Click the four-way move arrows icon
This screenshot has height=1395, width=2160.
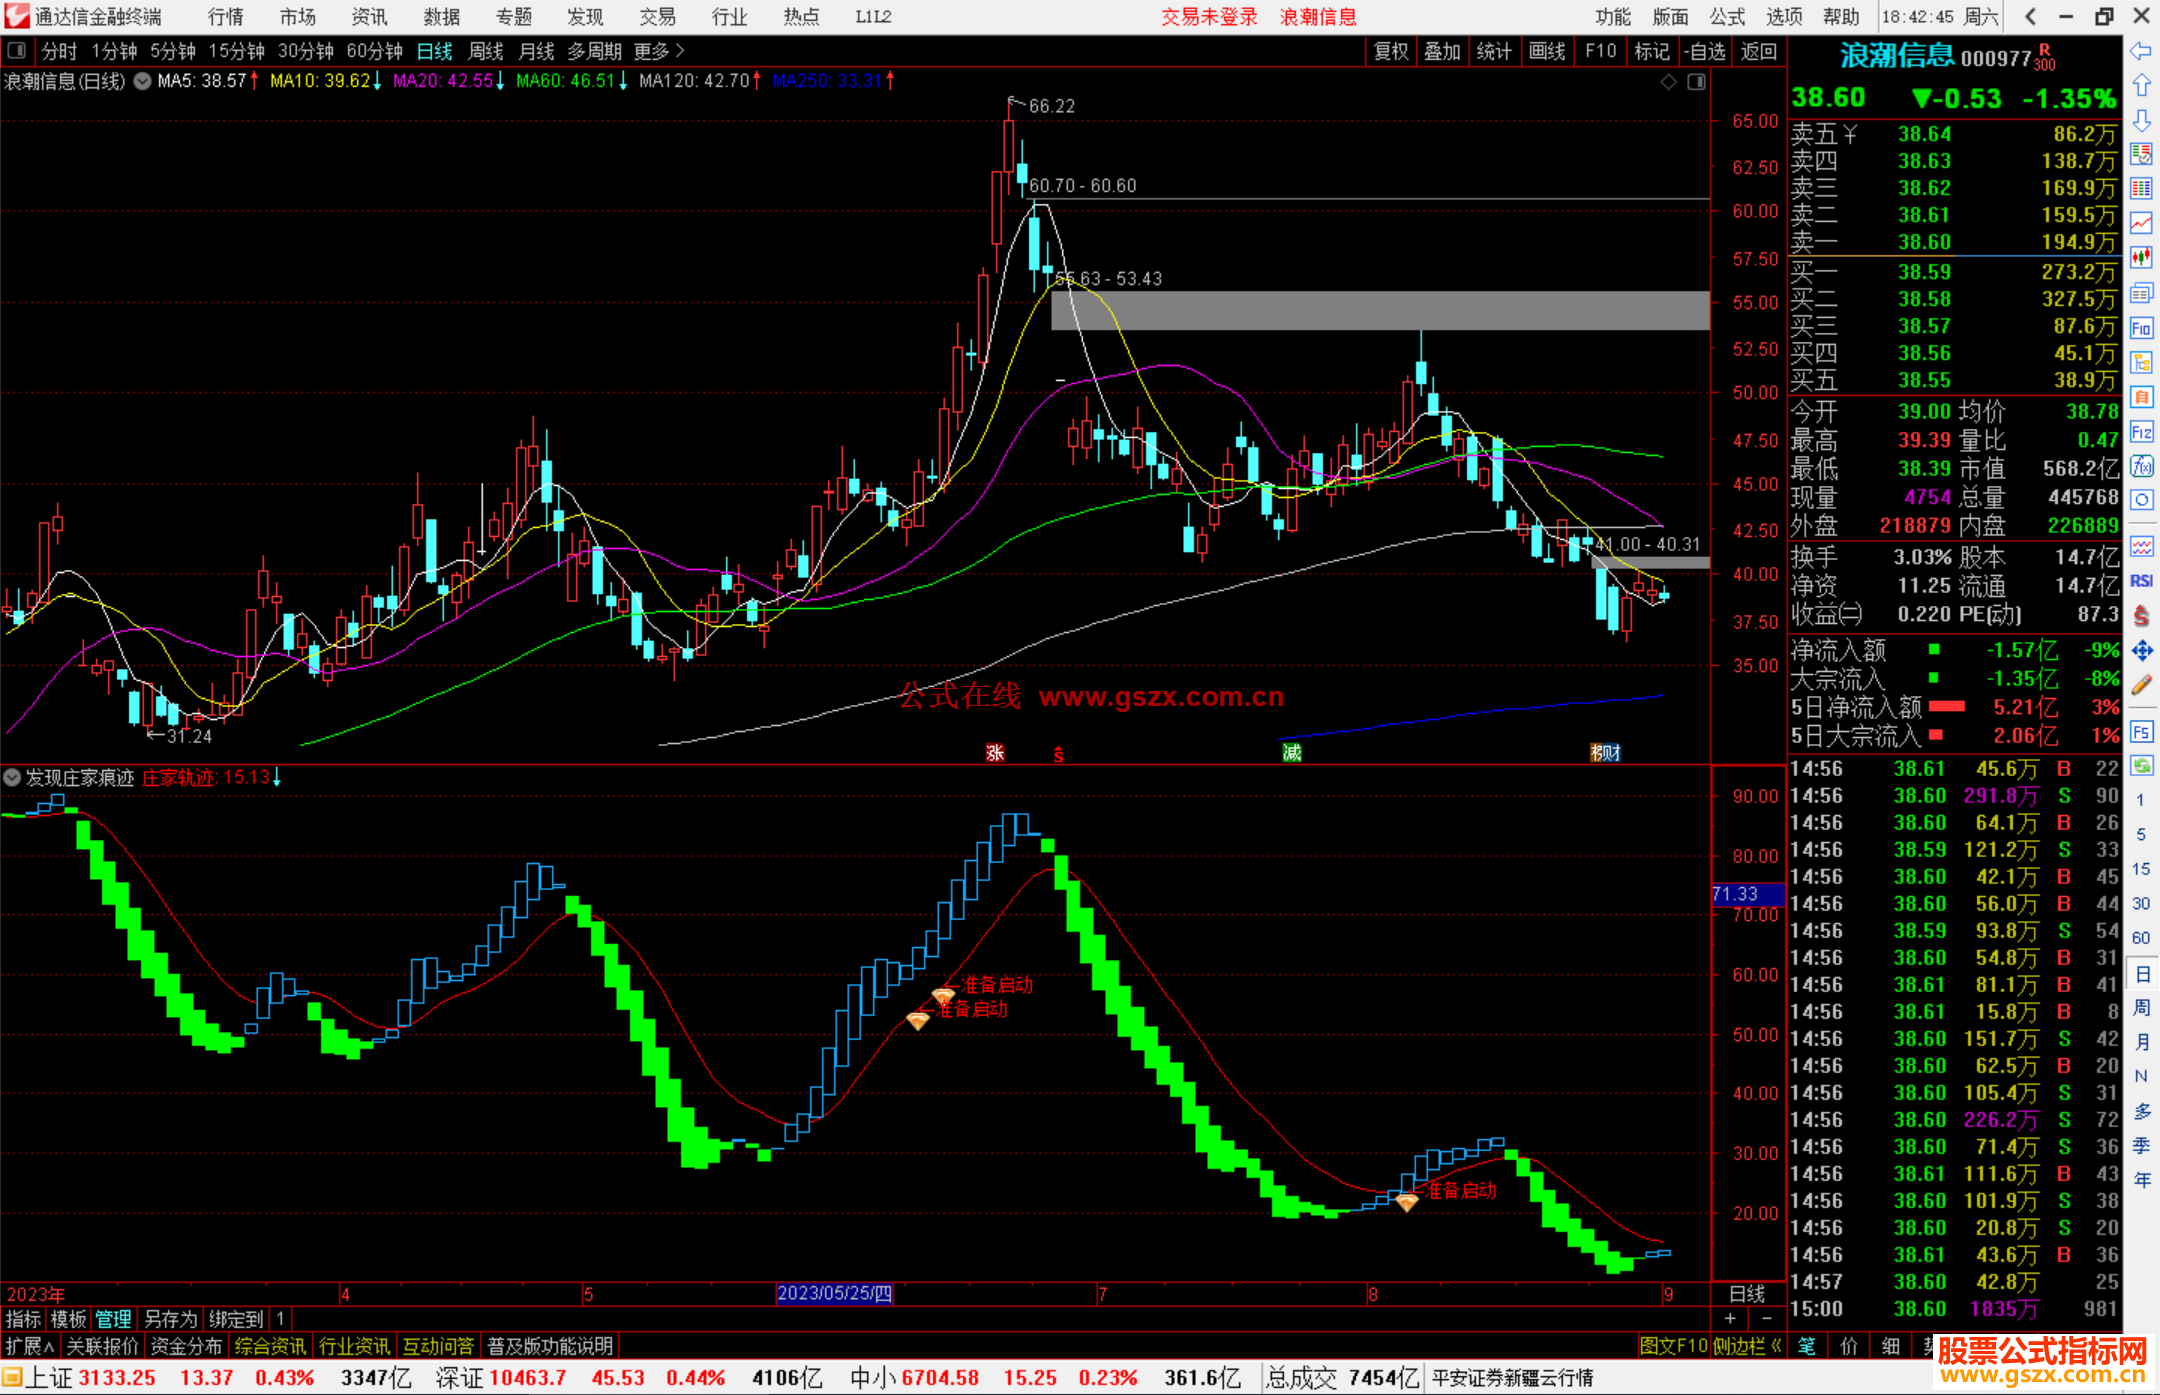(x=2141, y=651)
